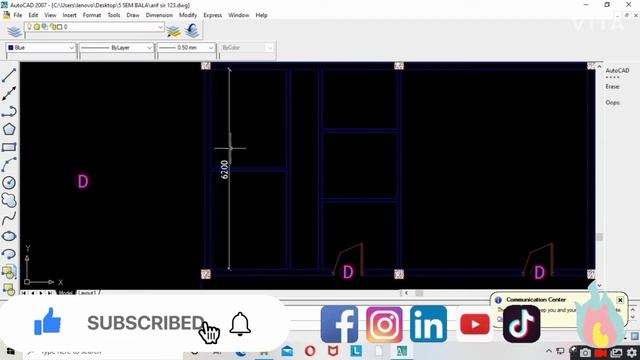Open the Edit menu
This screenshot has width=640, height=360.
pos(33,15)
